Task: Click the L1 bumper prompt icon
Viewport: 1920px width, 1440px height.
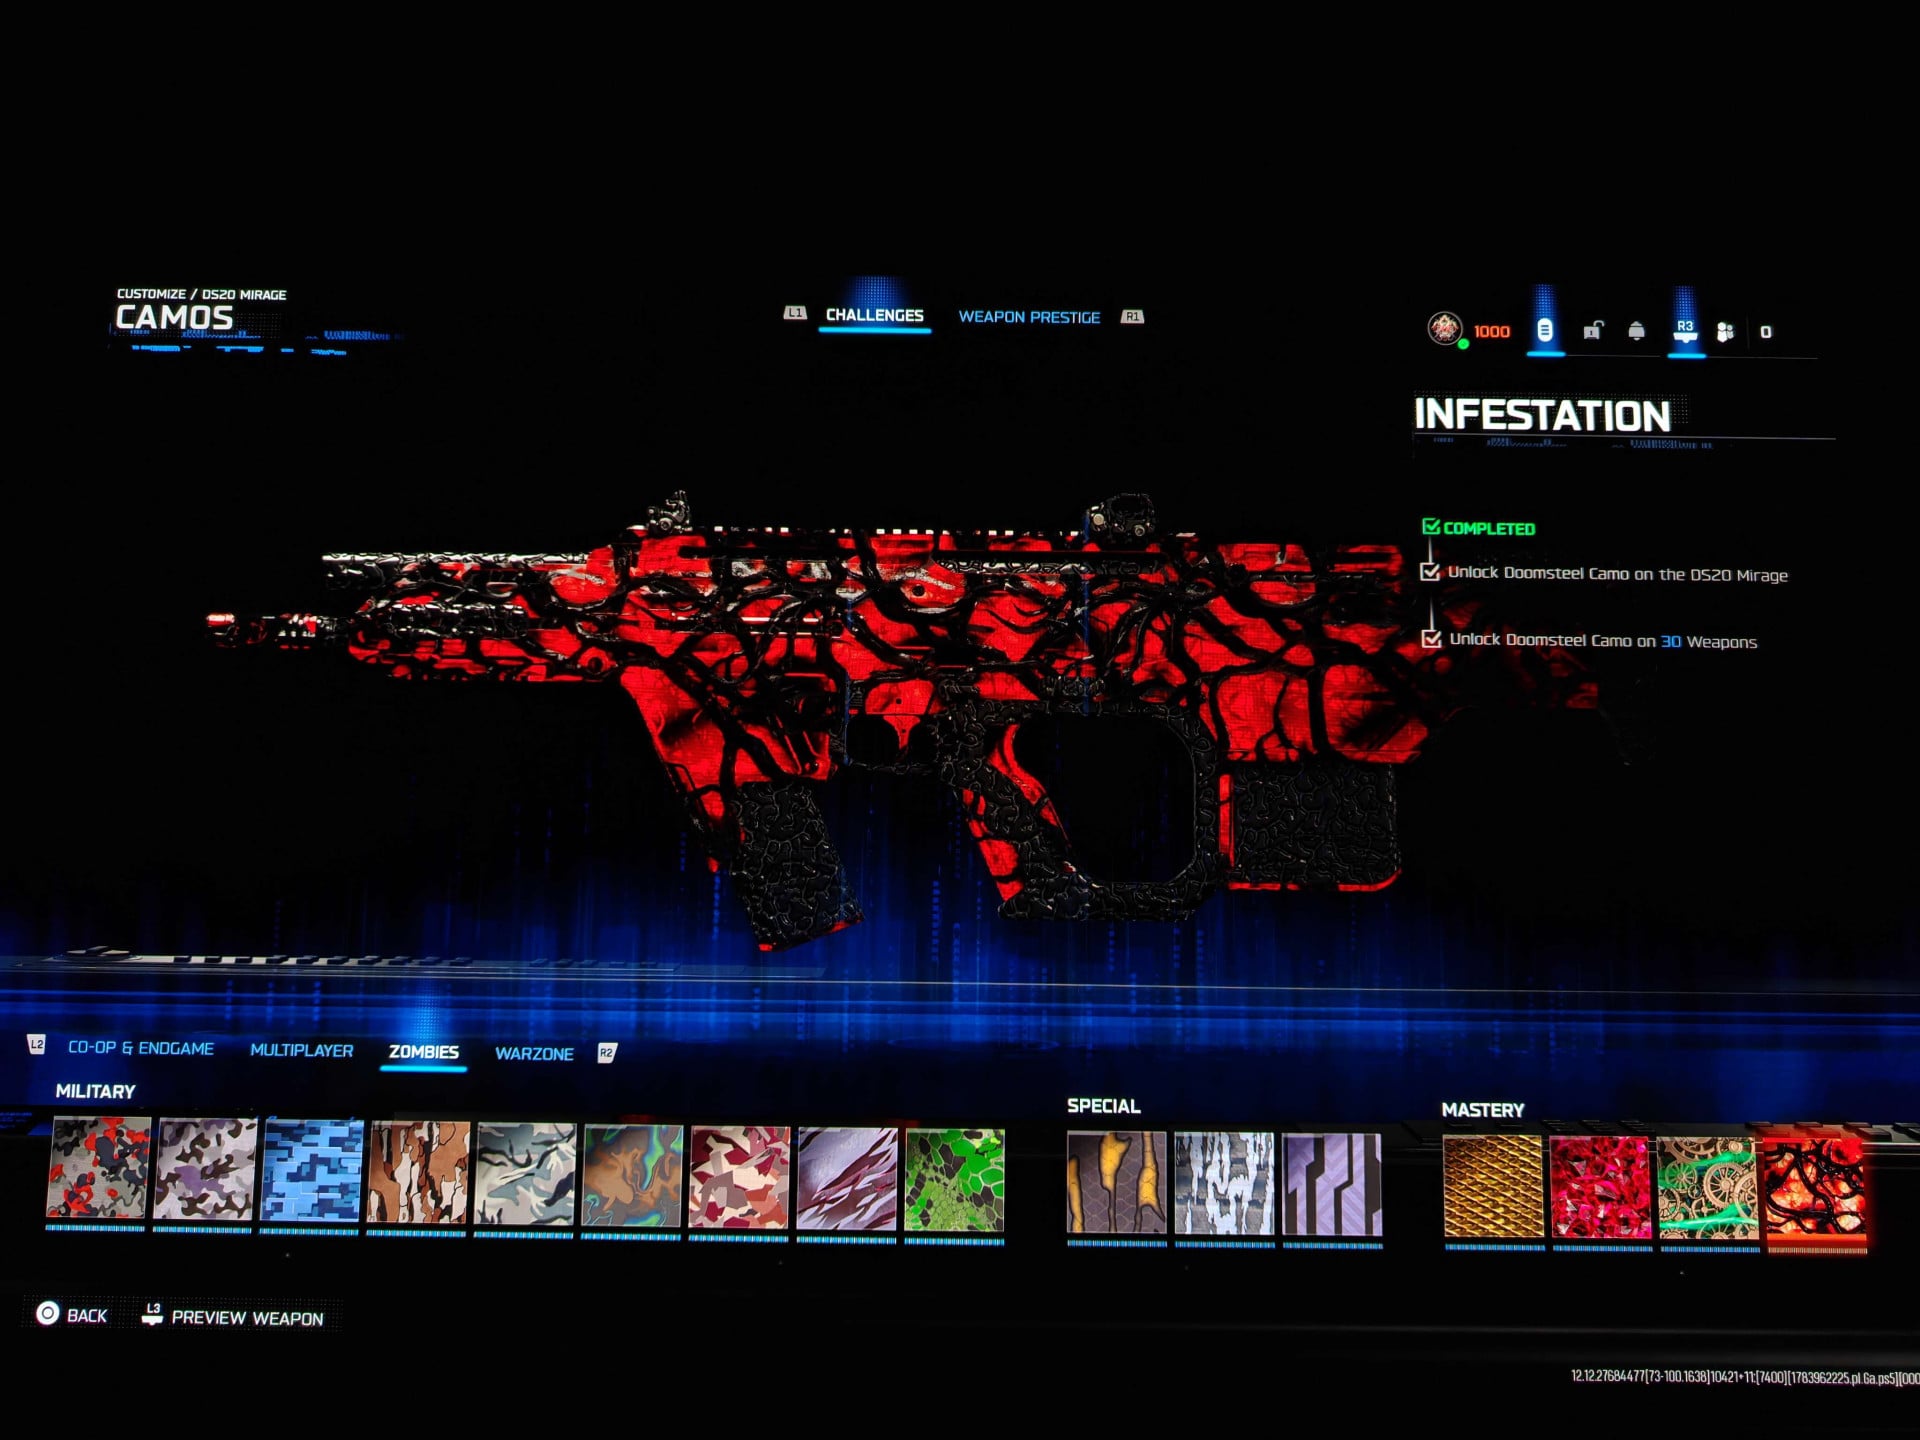Action: [795, 313]
